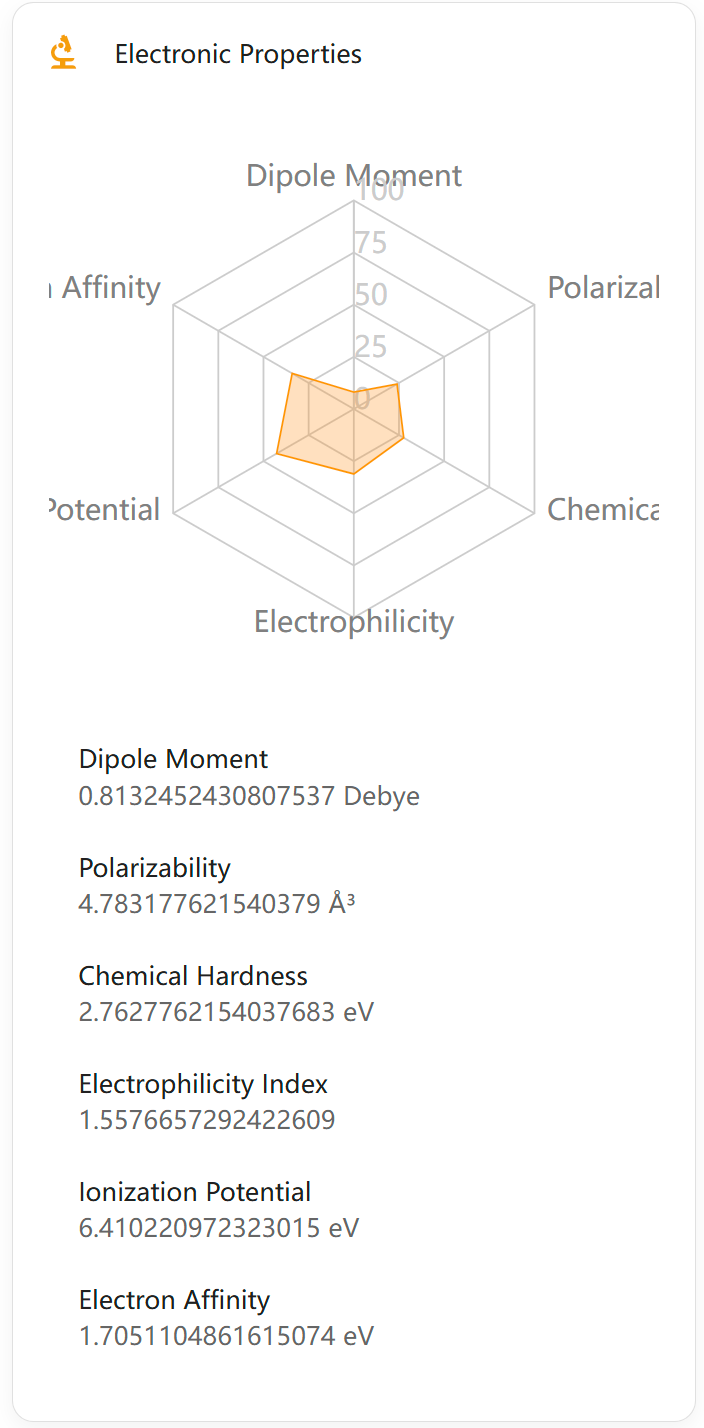Screen dimensions: 704x1428
Task: Click the Dipole Moment radar axis label
Action: [x=353, y=176]
